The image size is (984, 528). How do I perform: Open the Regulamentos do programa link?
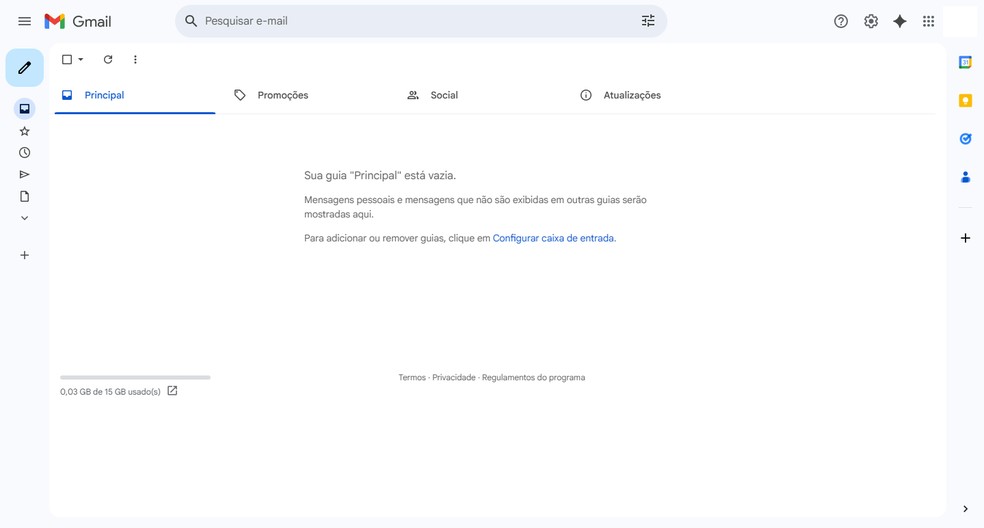[533, 377]
